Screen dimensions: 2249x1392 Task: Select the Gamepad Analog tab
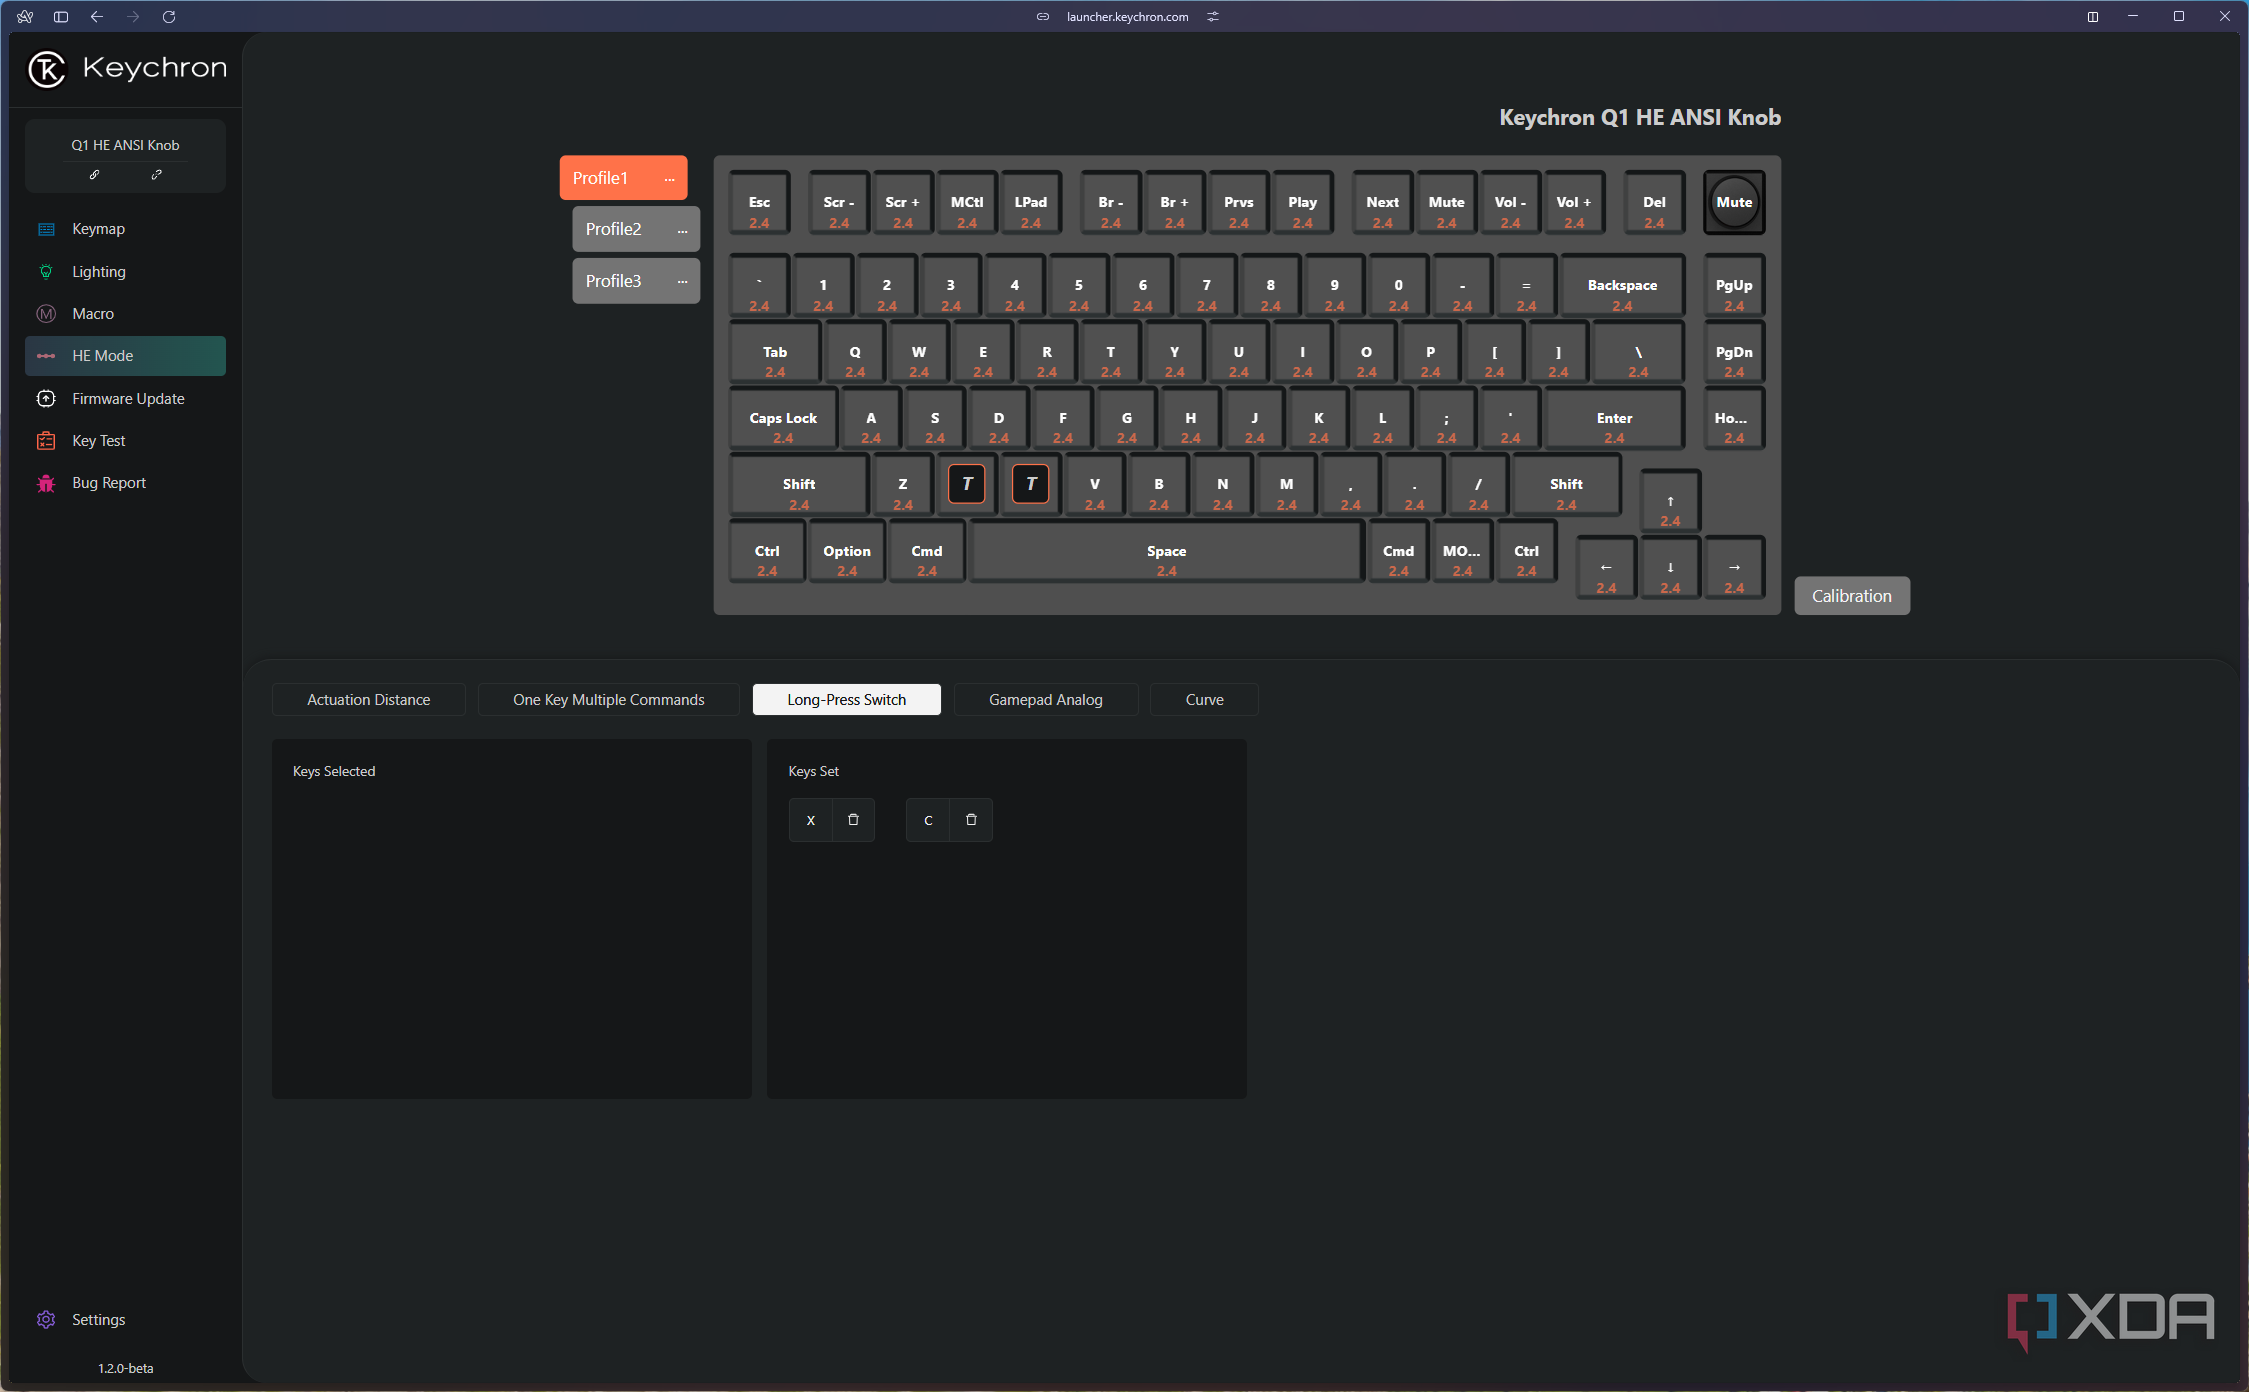[x=1046, y=700]
